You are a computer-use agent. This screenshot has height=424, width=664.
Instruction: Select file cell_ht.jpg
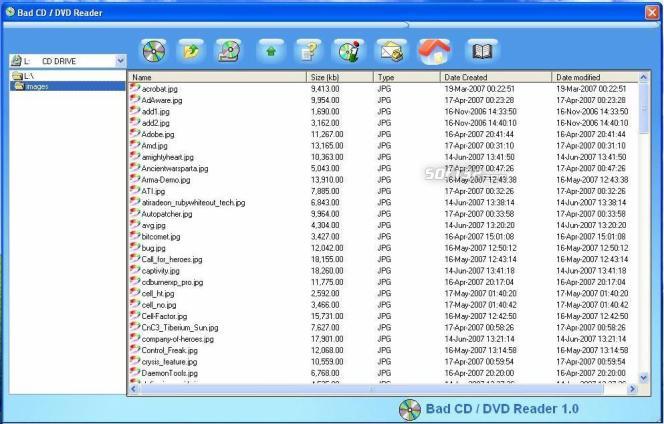[158, 294]
